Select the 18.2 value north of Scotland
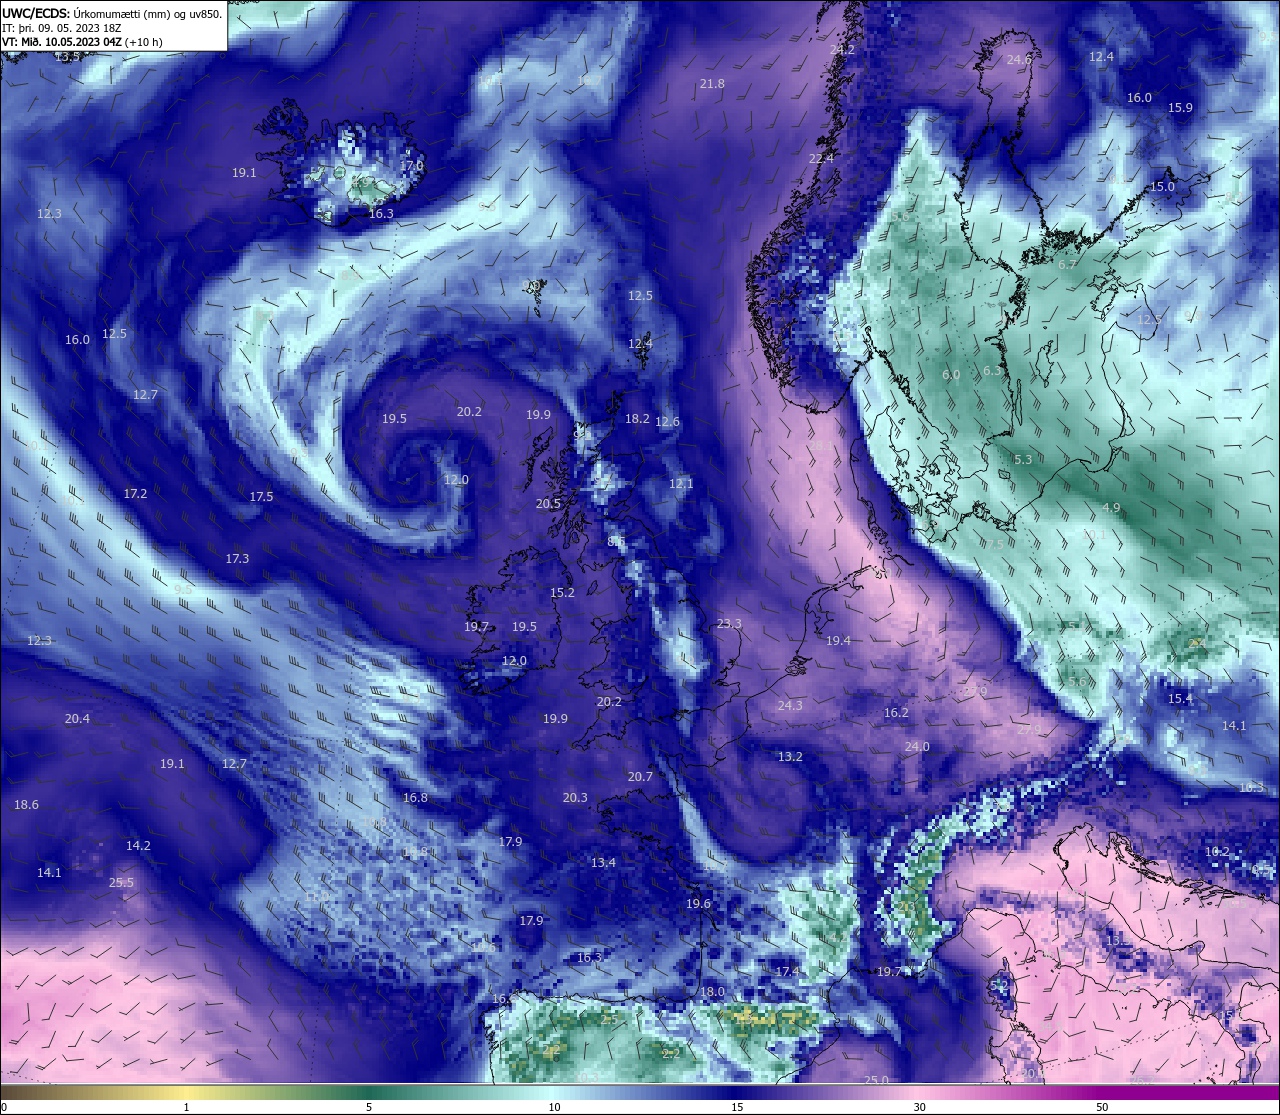Screen dimensions: 1280x1115 (x=637, y=419)
